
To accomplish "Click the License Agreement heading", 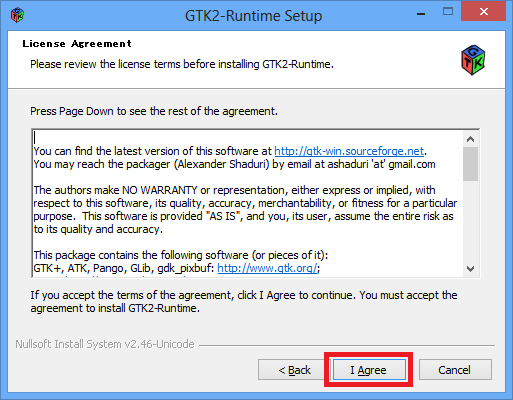I will click(77, 44).
